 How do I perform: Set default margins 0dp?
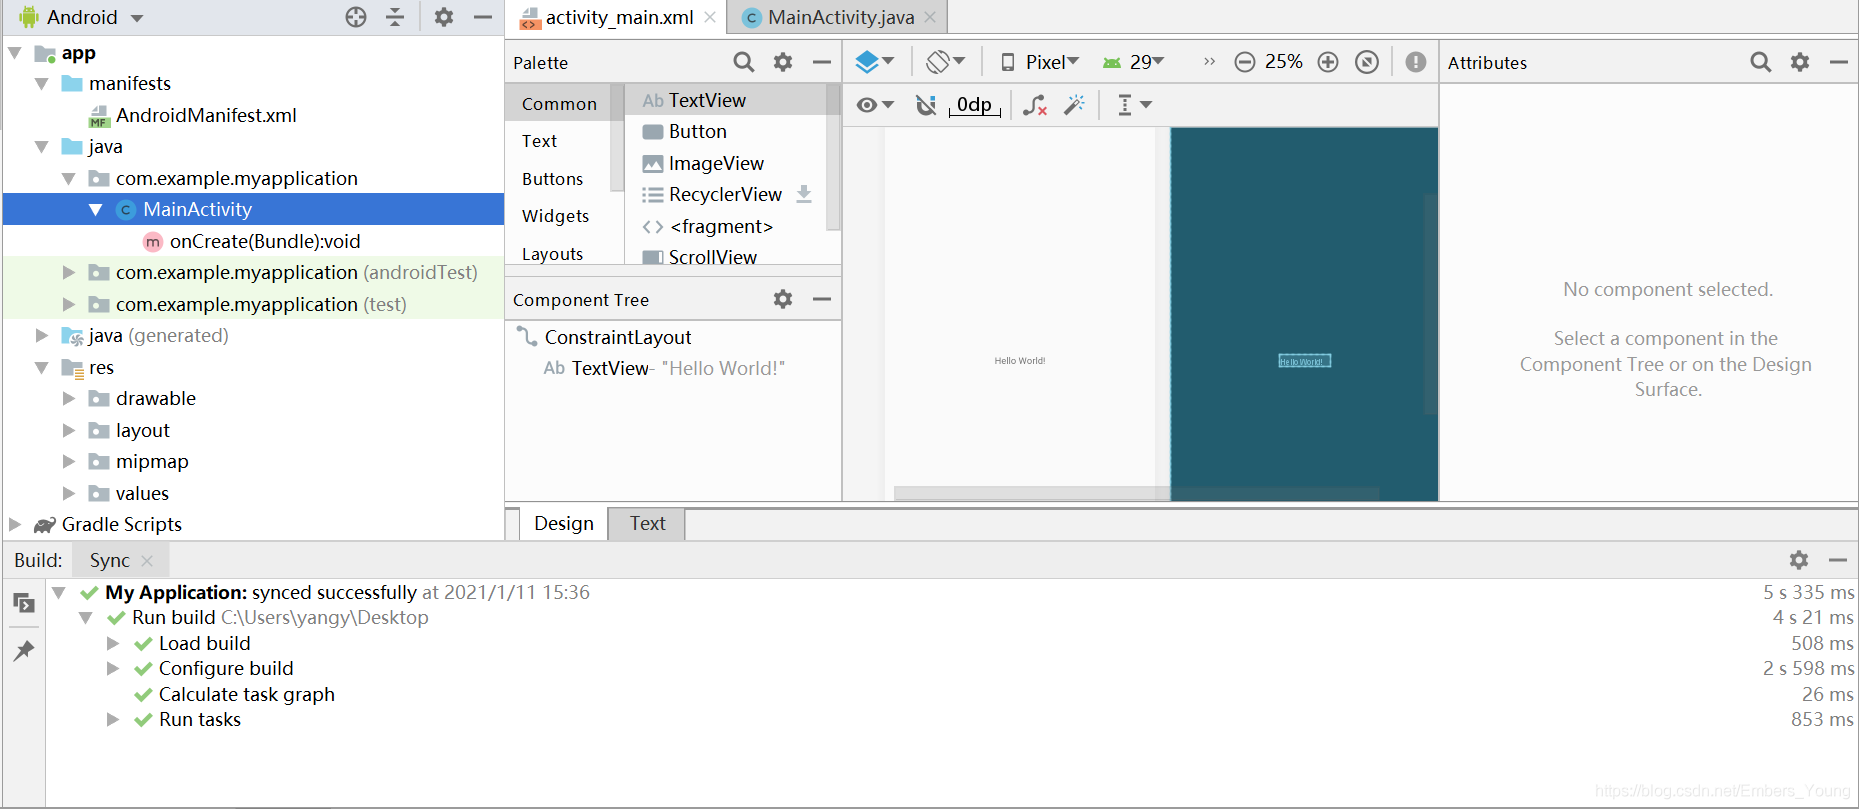[975, 105]
